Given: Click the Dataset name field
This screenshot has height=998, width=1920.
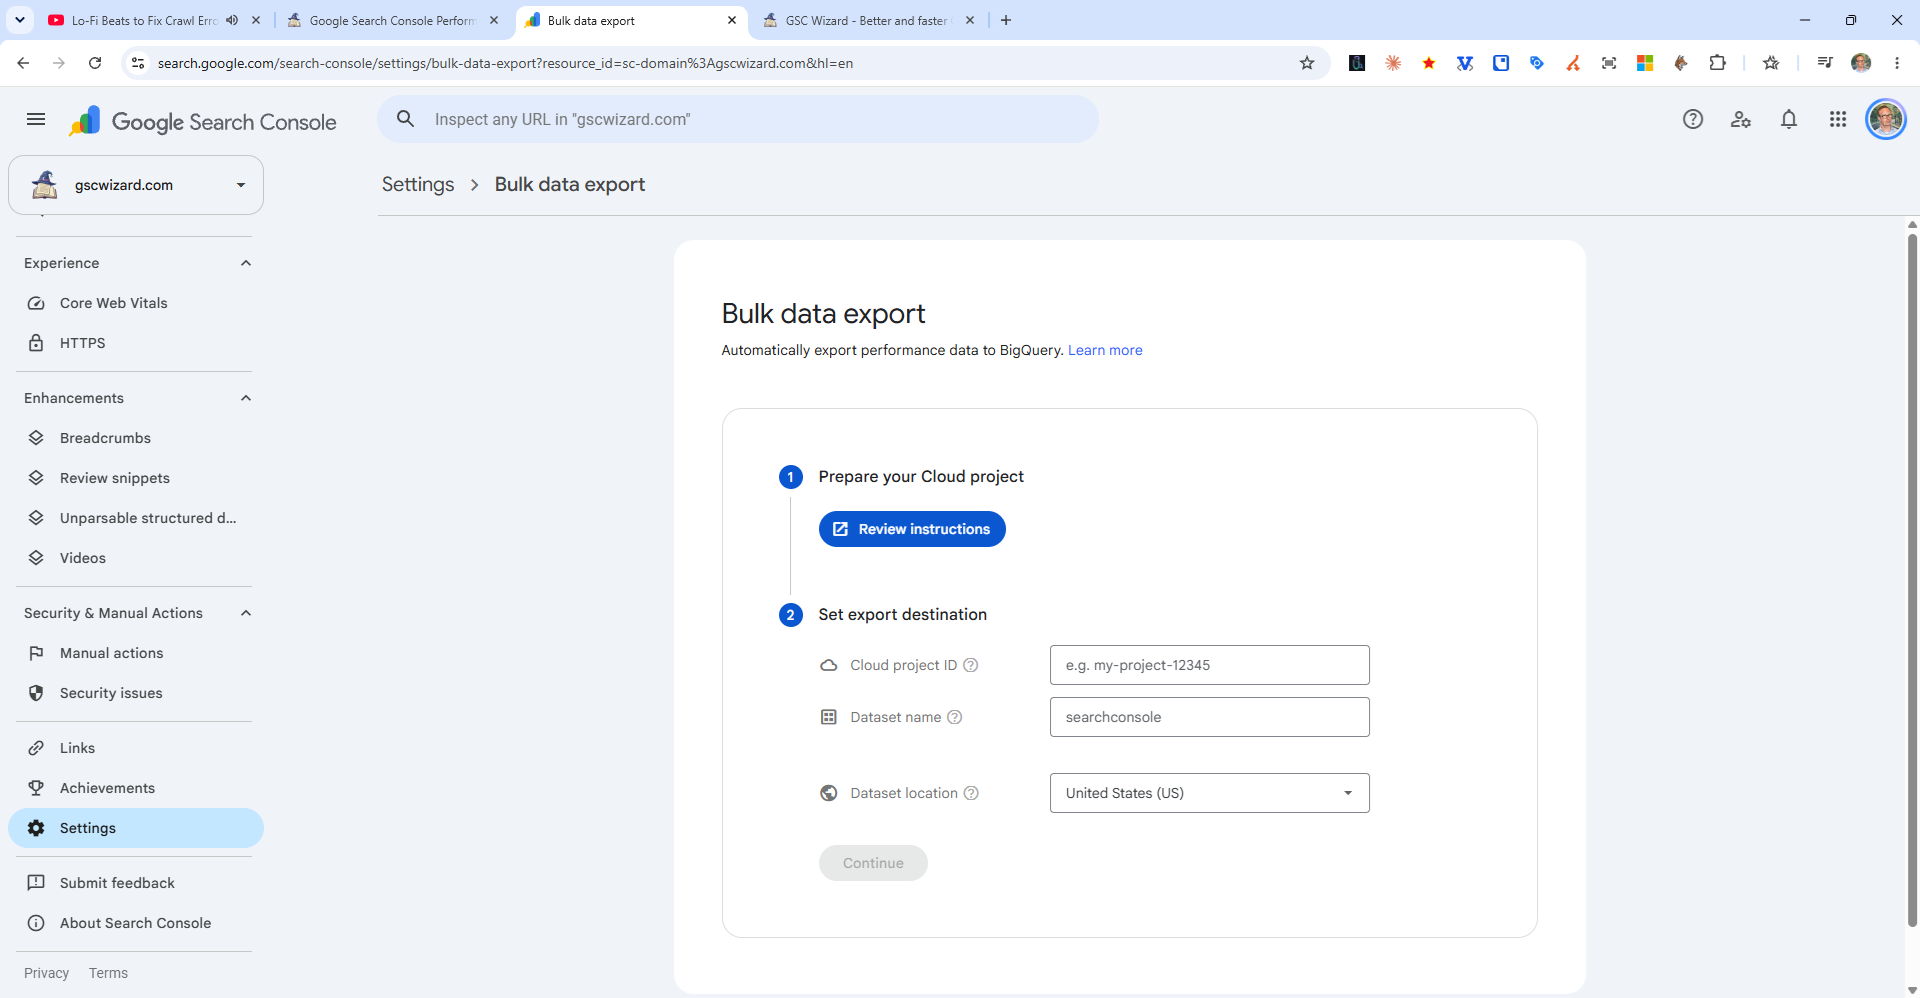Looking at the screenshot, I should (x=1209, y=717).
